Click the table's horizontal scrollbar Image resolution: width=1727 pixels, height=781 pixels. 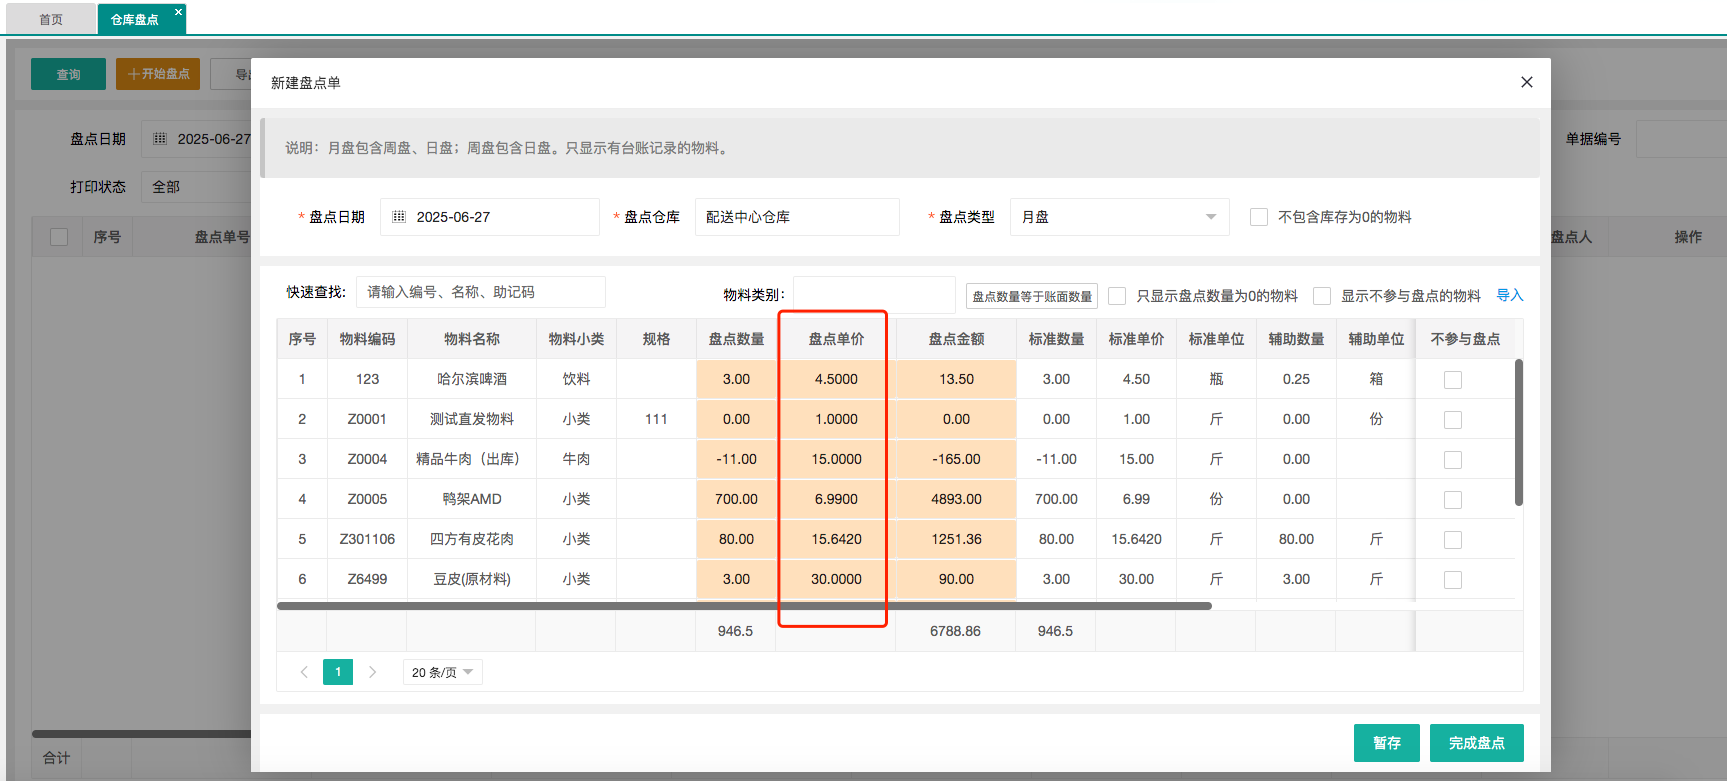pyautogui.click(x=744, y=606)
